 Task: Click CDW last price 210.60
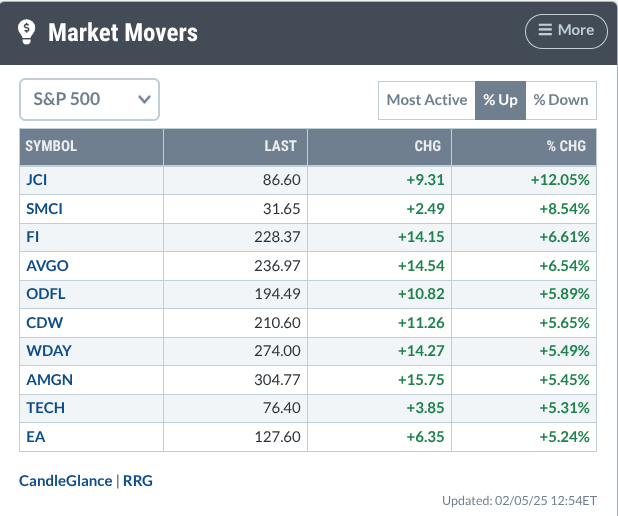pyautogui.click(x=277, y=323)
